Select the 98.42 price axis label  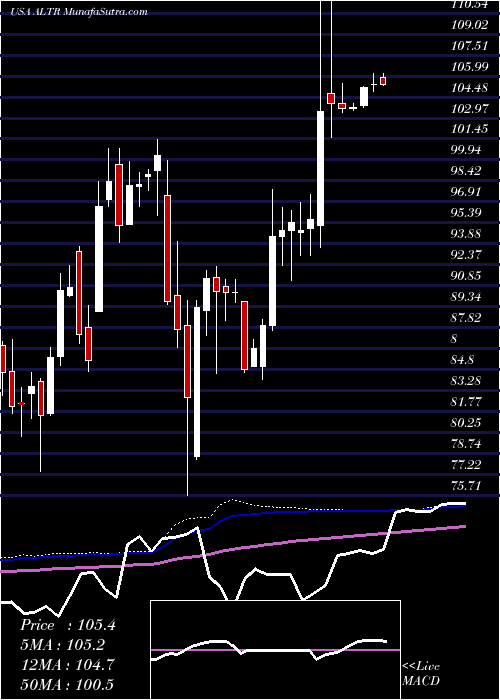click(466, 171)
